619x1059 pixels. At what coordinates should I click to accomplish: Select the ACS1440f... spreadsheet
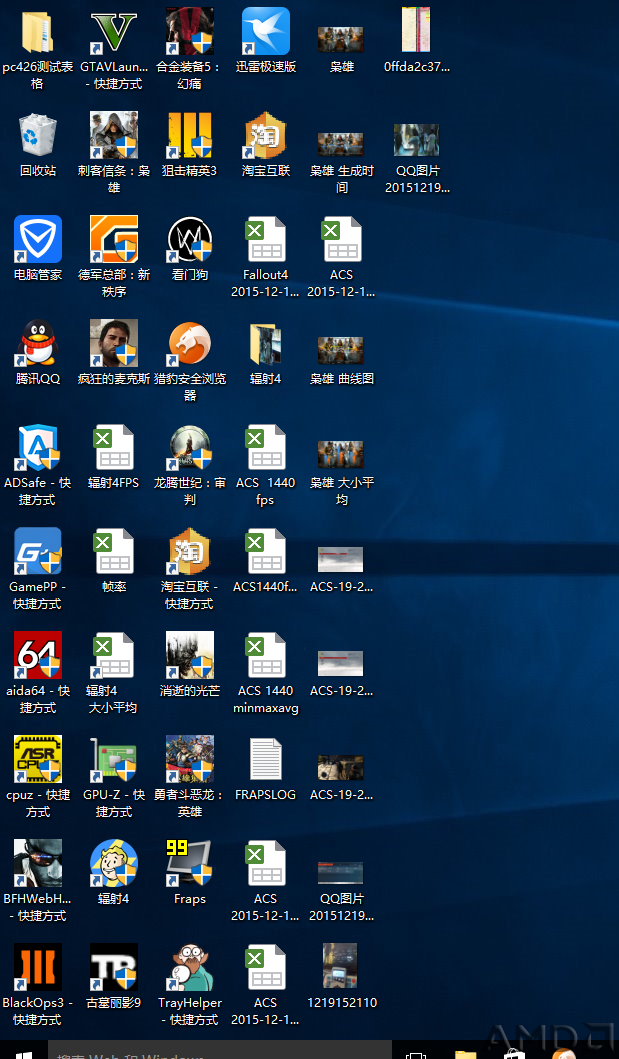(x=266, y=551)
